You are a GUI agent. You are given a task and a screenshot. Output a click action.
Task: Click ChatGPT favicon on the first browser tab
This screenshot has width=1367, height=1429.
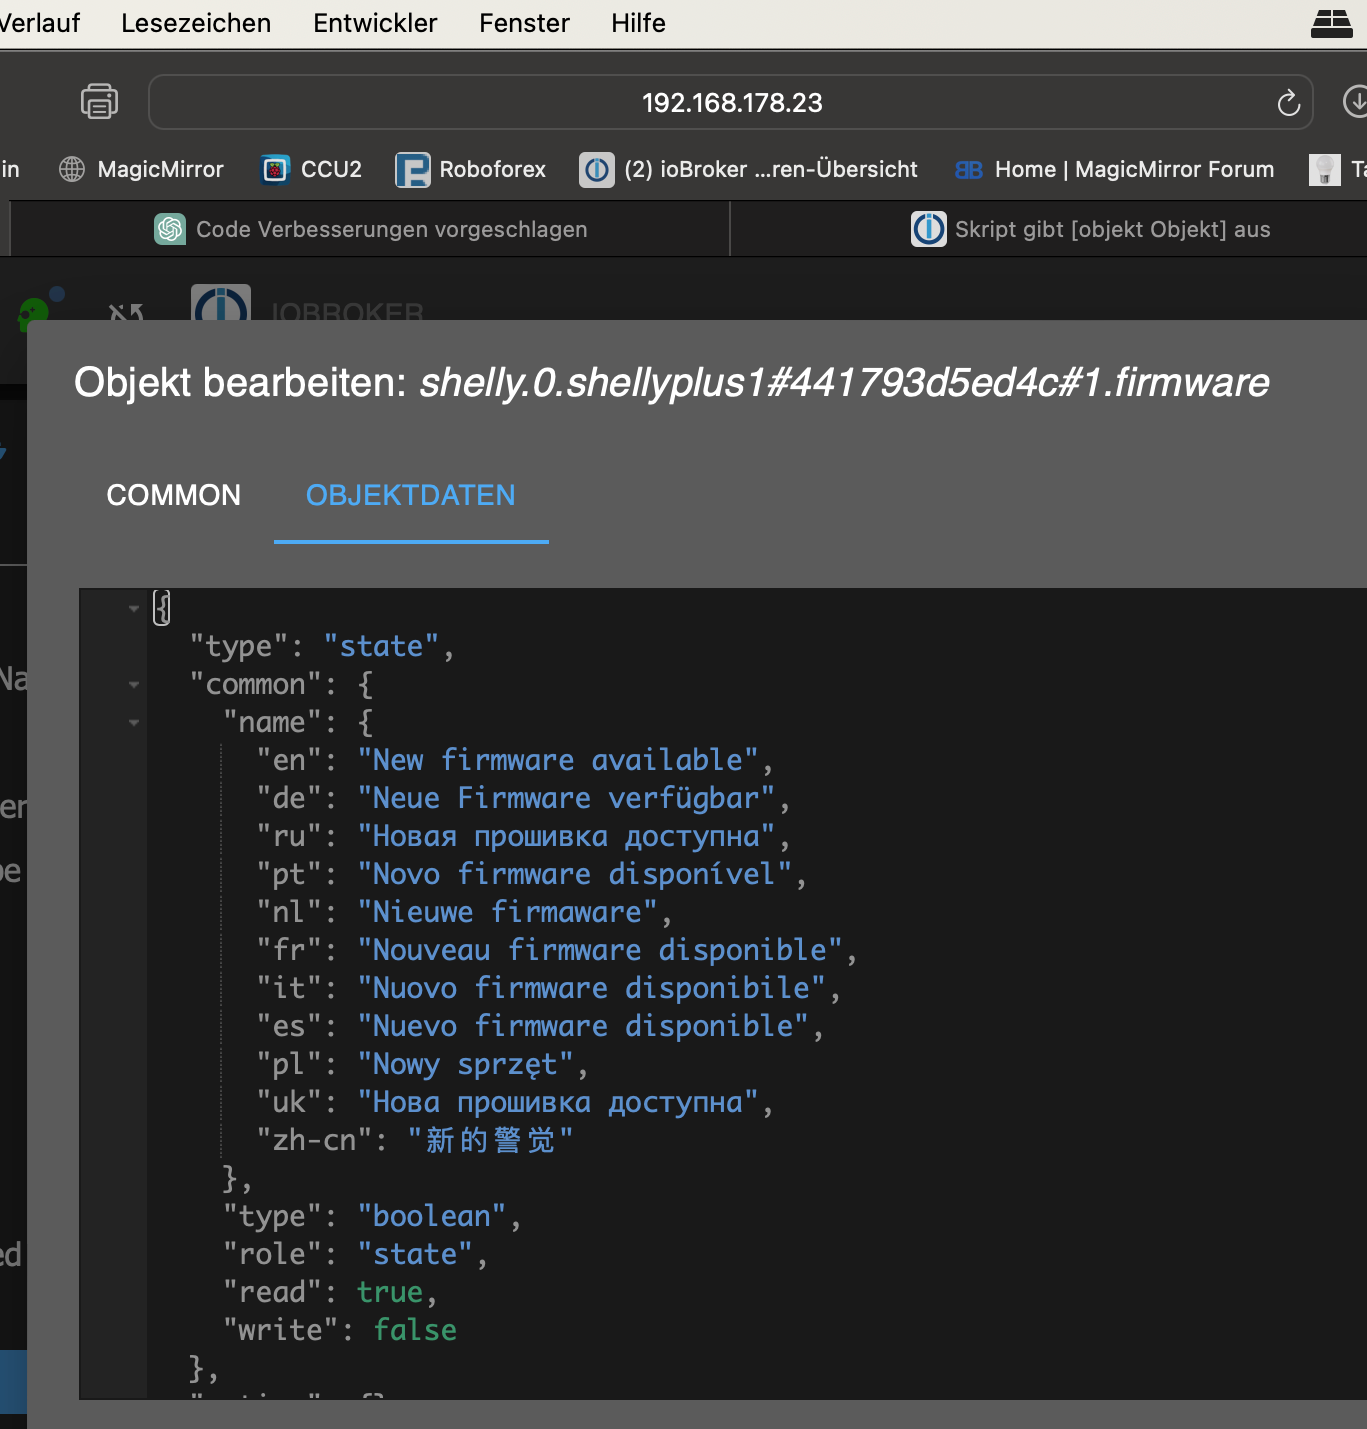pyautogui.click(x=170, y=229)
